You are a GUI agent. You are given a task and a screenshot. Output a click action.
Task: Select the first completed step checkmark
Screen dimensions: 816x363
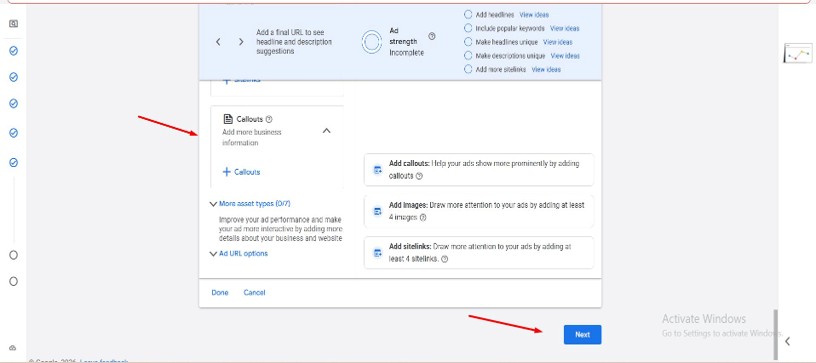tap(14, 50)
